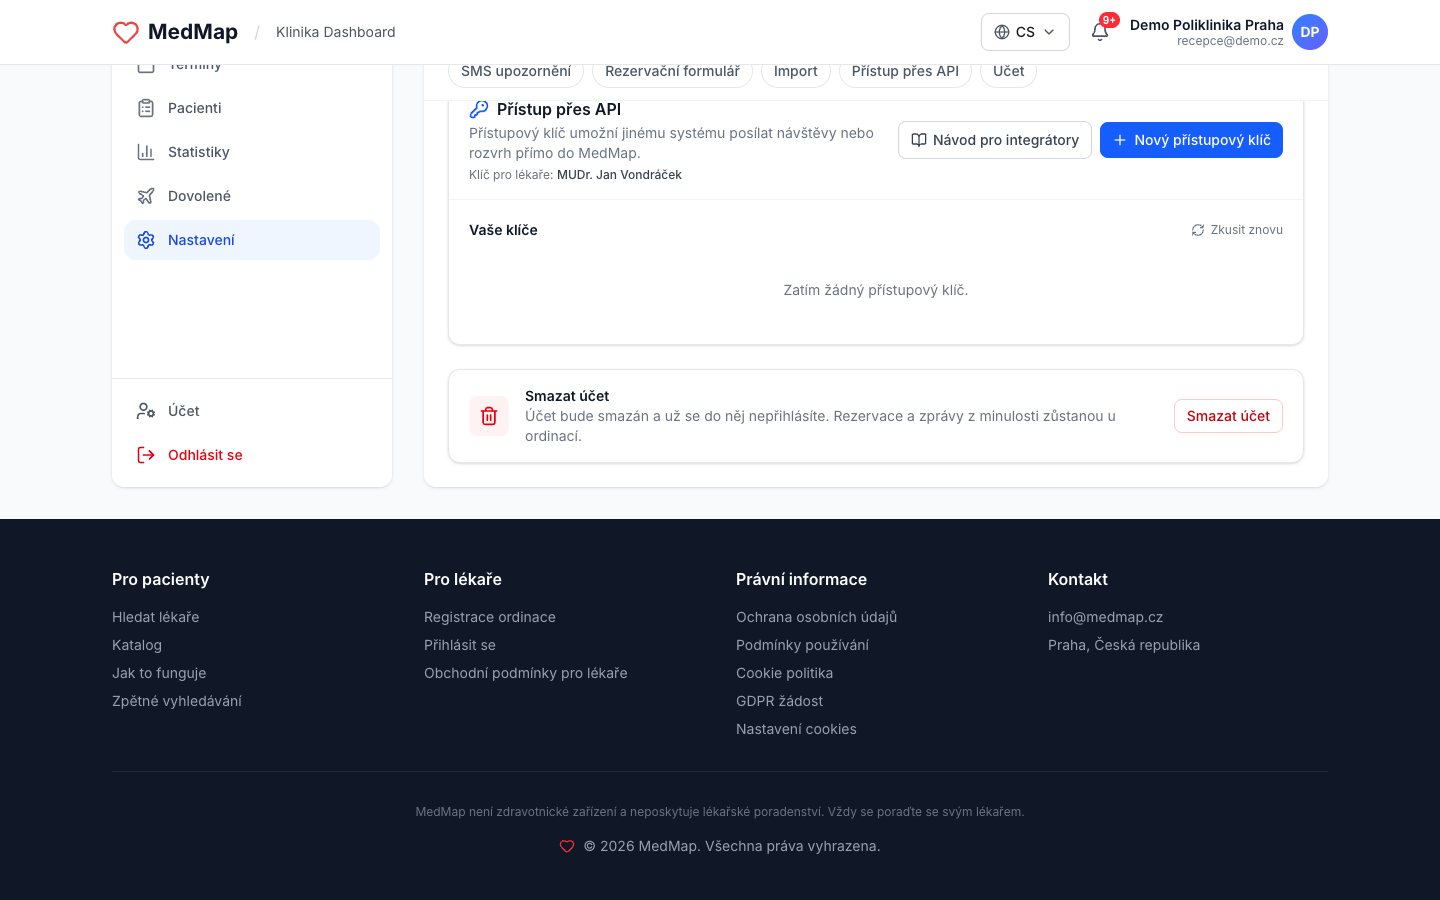The image size is (1440, 900).
Task: Click the Pacienti clipboard icon
Action: point(146,108)
